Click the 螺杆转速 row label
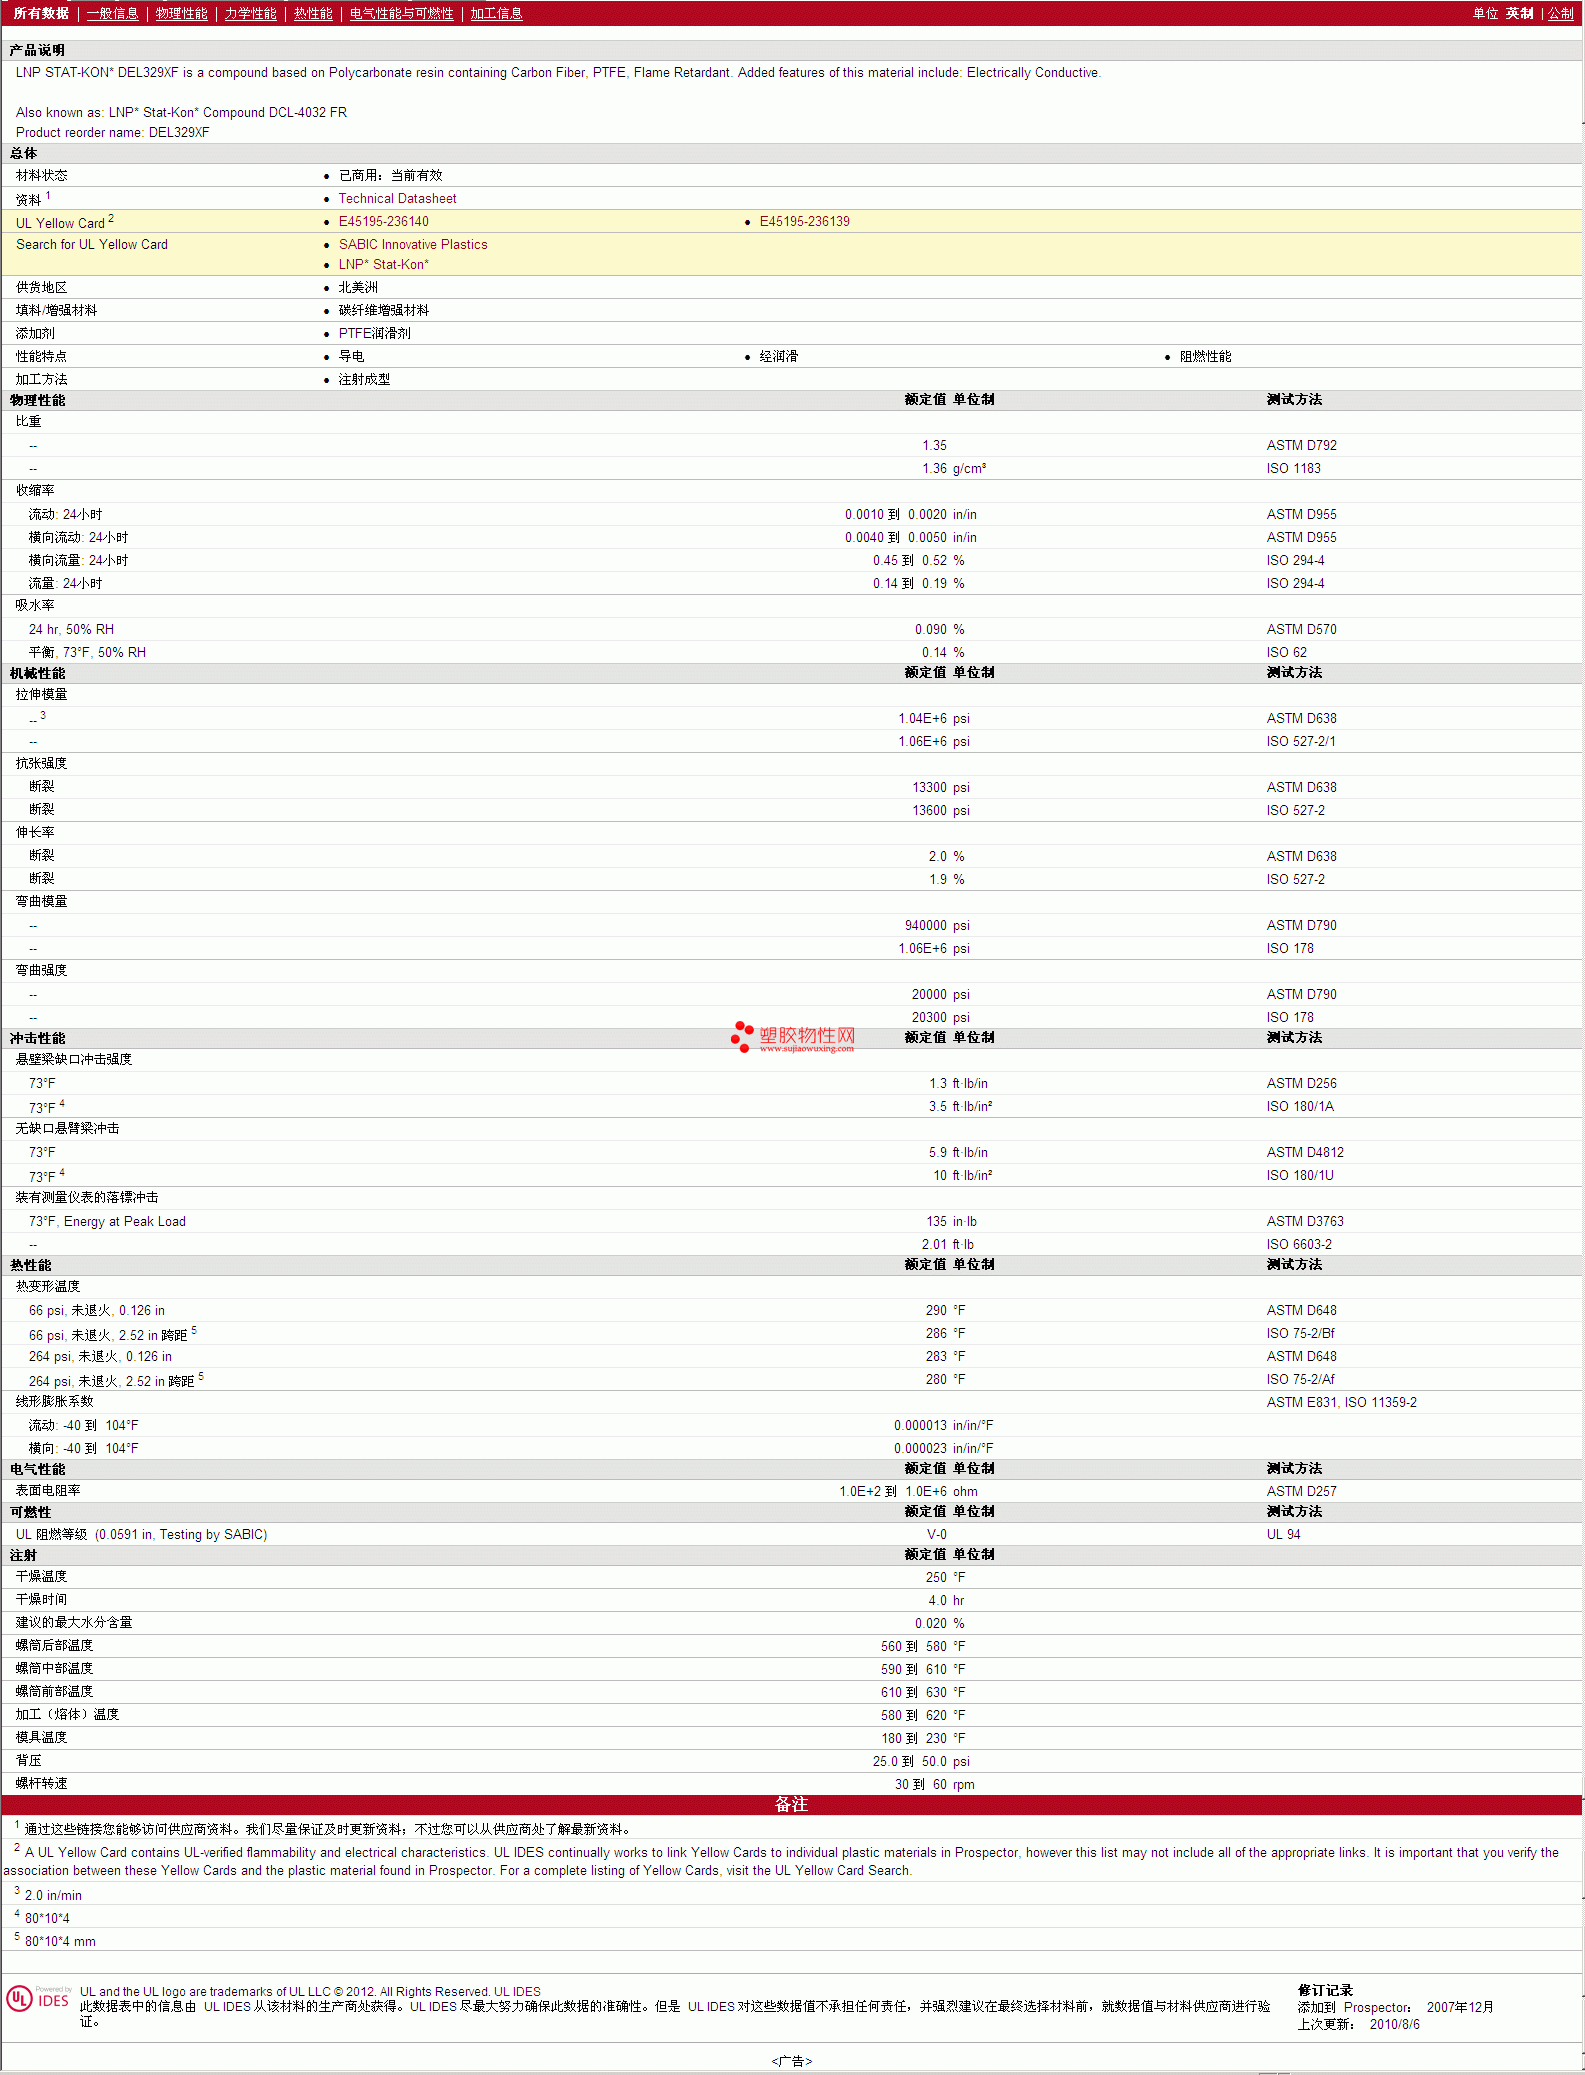This screenshot has height=2075, width=1585. tap(41, 1784)
